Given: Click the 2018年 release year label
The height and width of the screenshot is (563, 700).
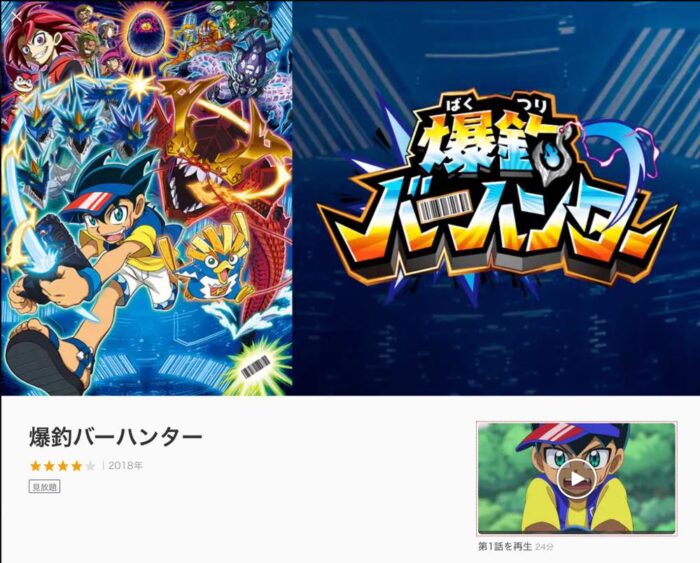Looking at the screenshot, I should click(x=125, y=466).
